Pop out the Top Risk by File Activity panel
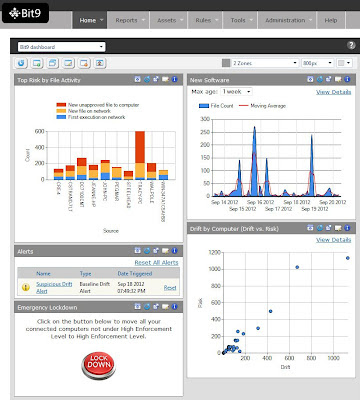Viewport: 360px width, 400px height. click(156, 79)
